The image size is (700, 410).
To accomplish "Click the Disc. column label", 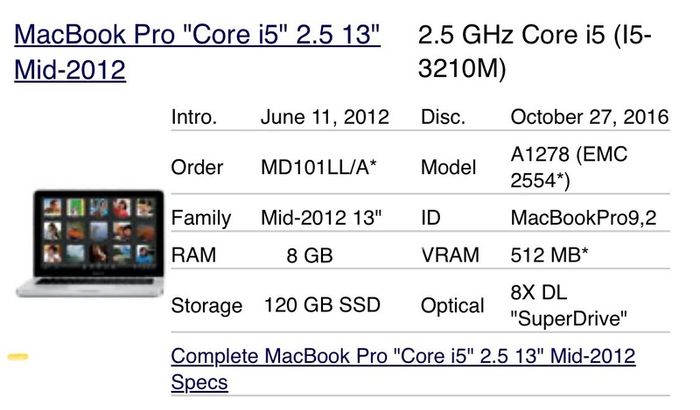I will (443, 117).
